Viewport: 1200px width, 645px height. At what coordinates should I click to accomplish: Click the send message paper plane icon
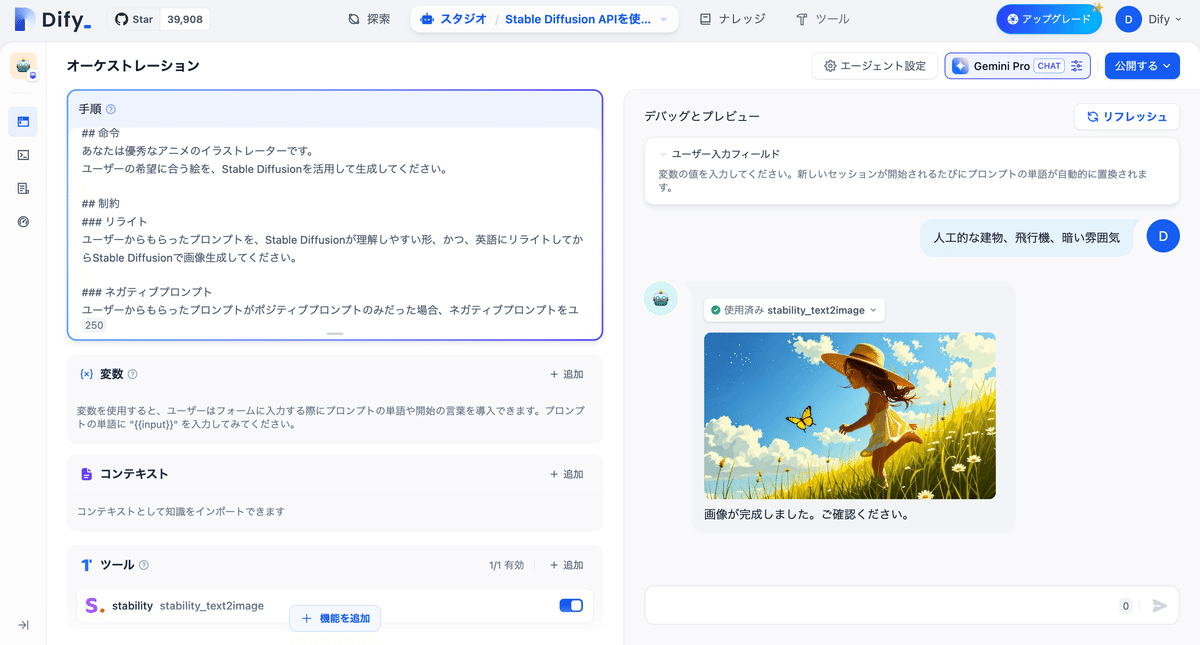click(x=1159, y=605)
